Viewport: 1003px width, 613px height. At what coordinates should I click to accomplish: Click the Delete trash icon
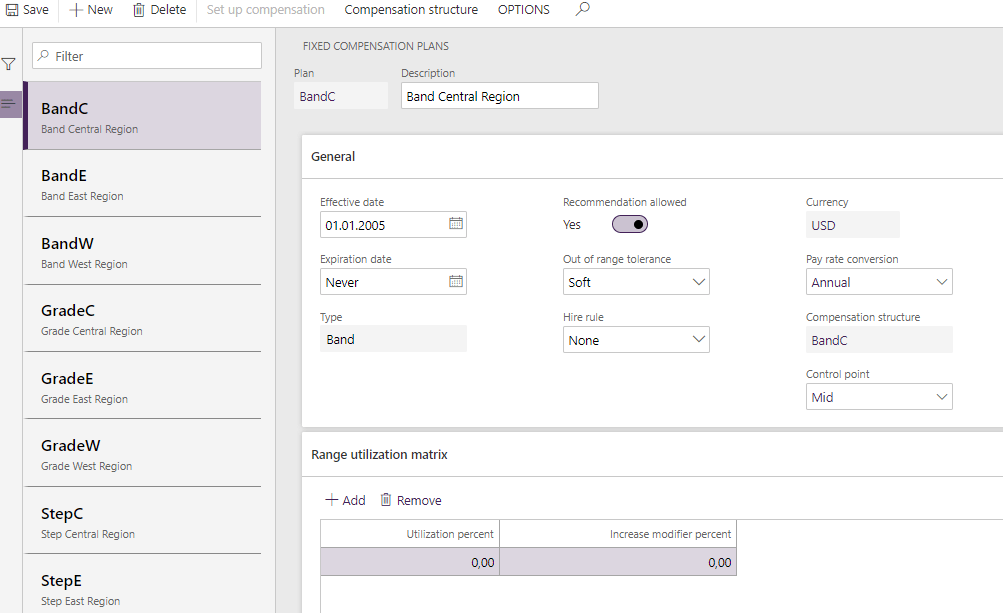pyautogui.click(x=139, y=10)
